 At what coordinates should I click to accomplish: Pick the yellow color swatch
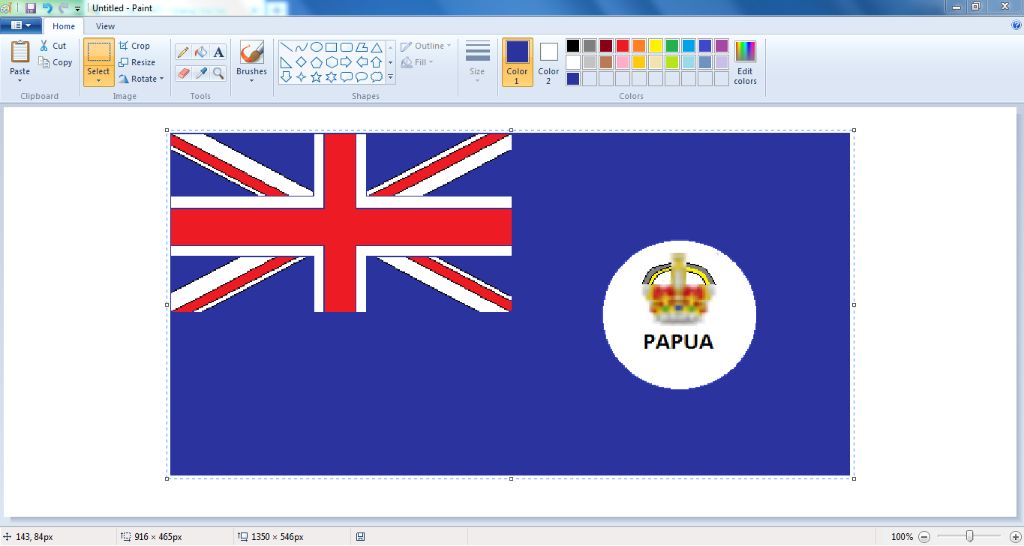(x=656, y=46)
